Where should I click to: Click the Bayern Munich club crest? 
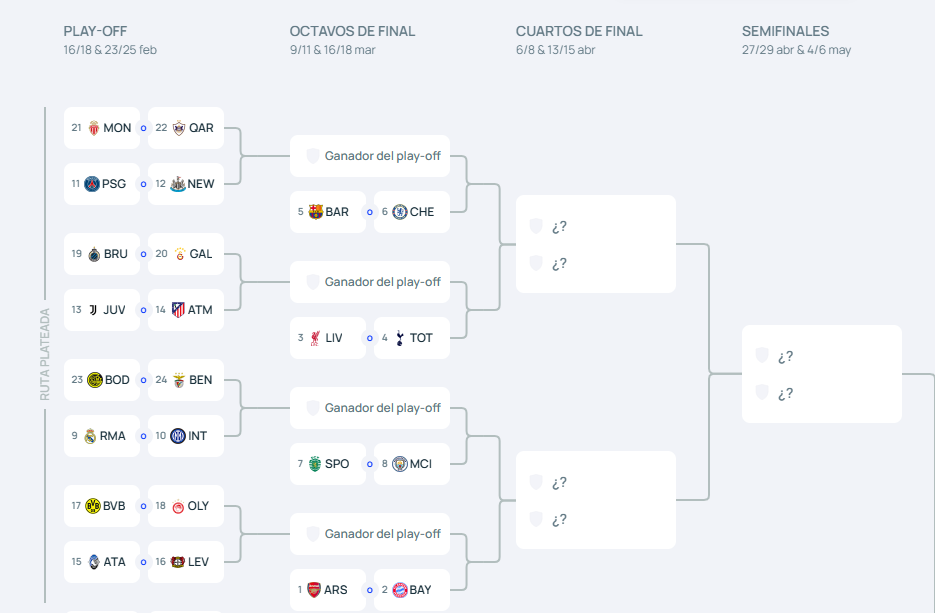pos(400,590)
